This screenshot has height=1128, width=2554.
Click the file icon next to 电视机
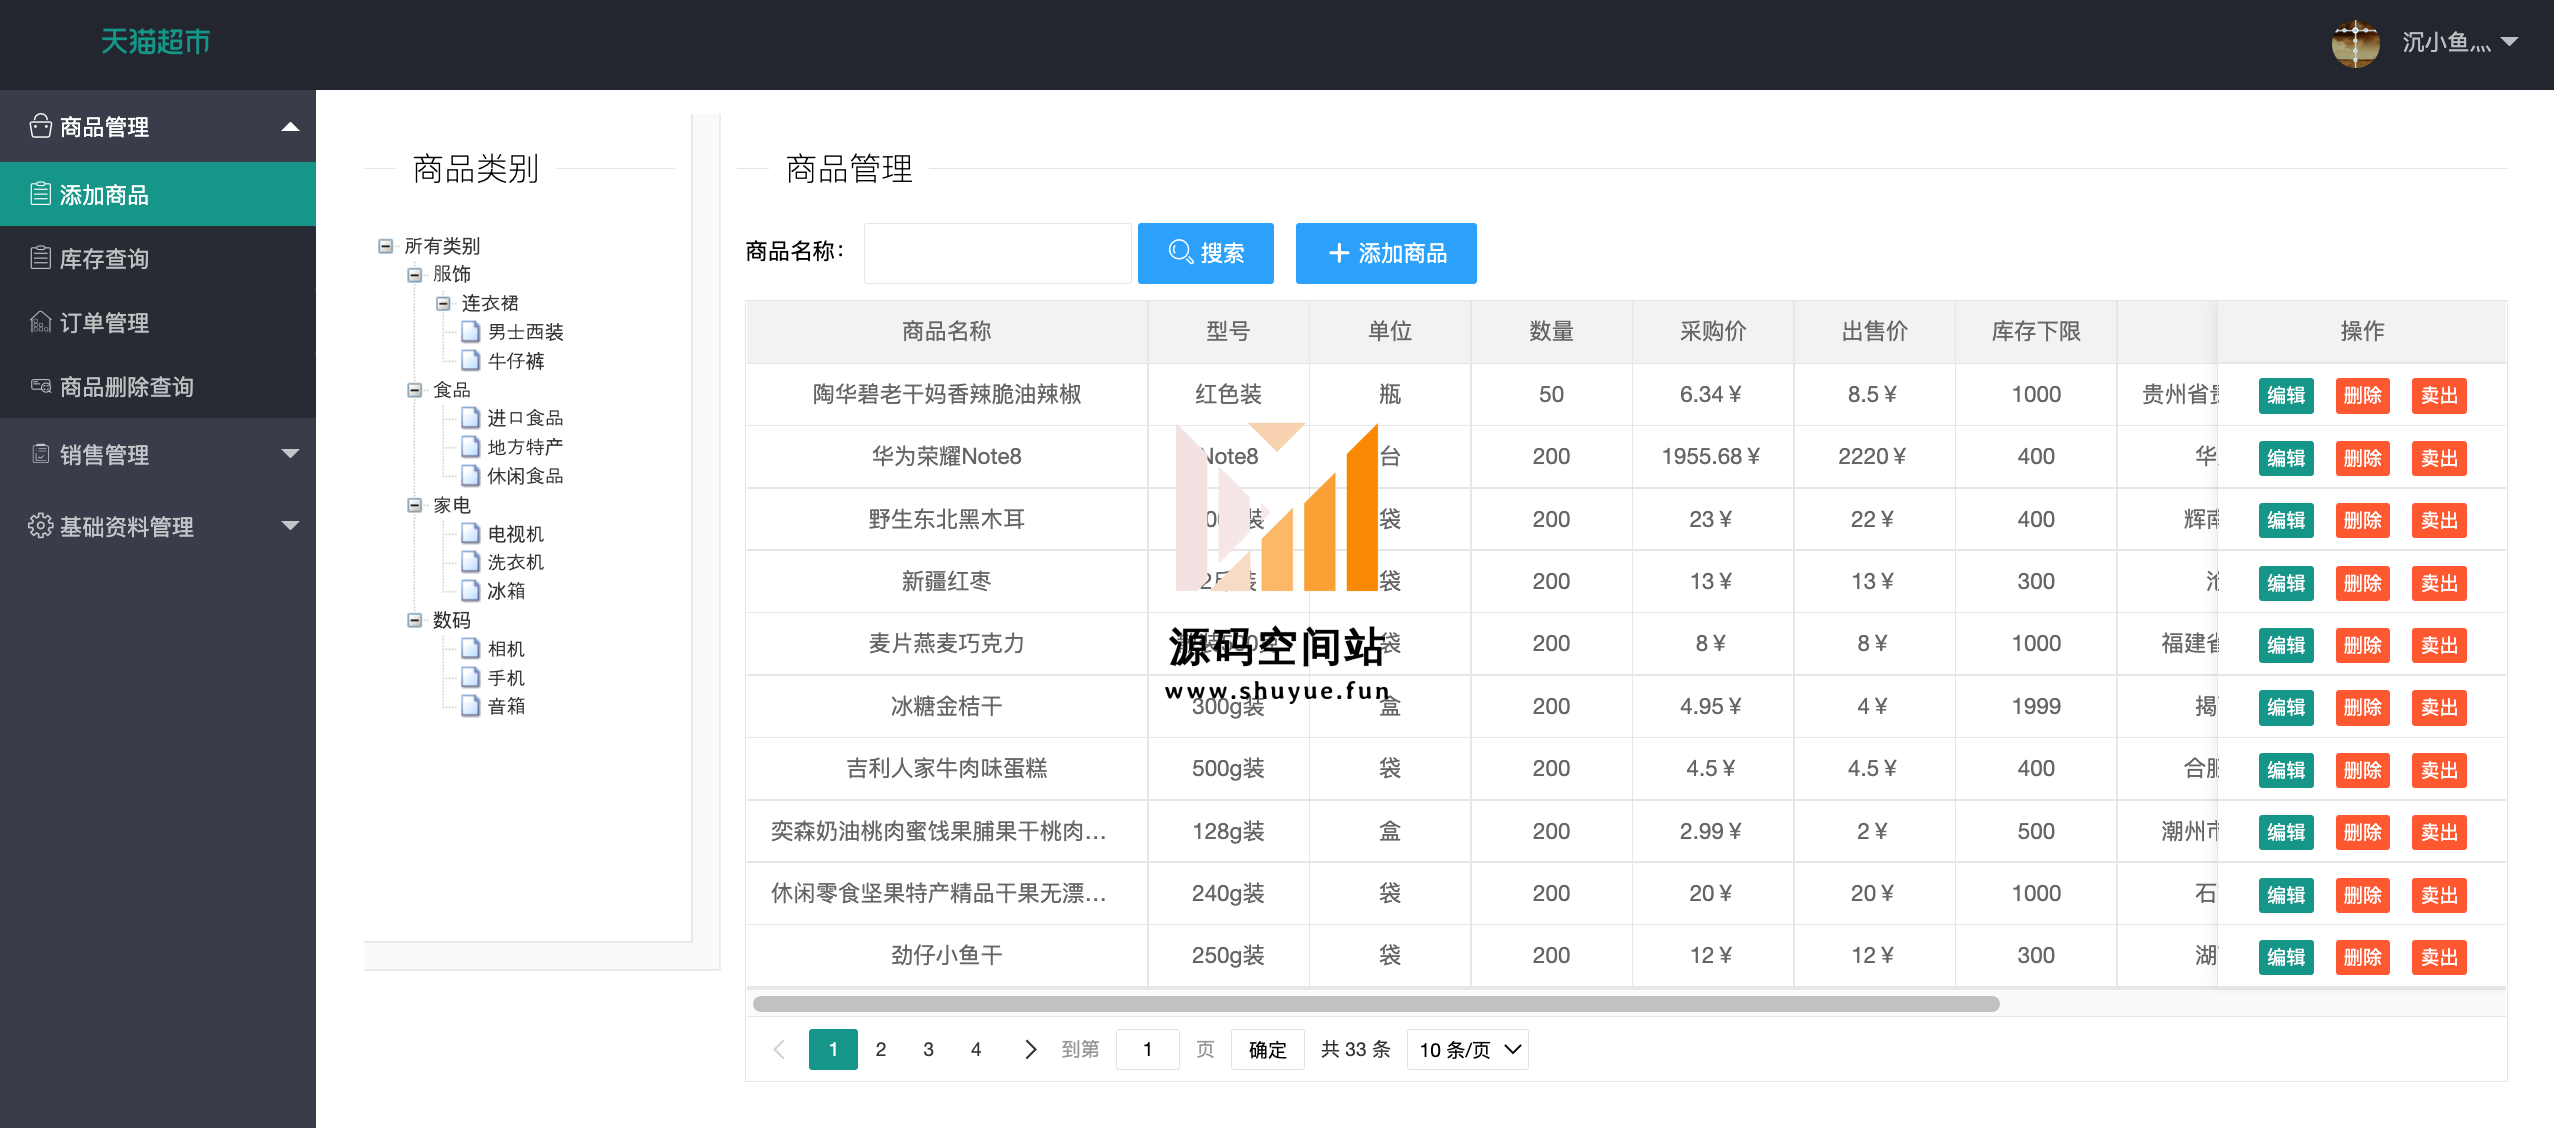[470, 533]
